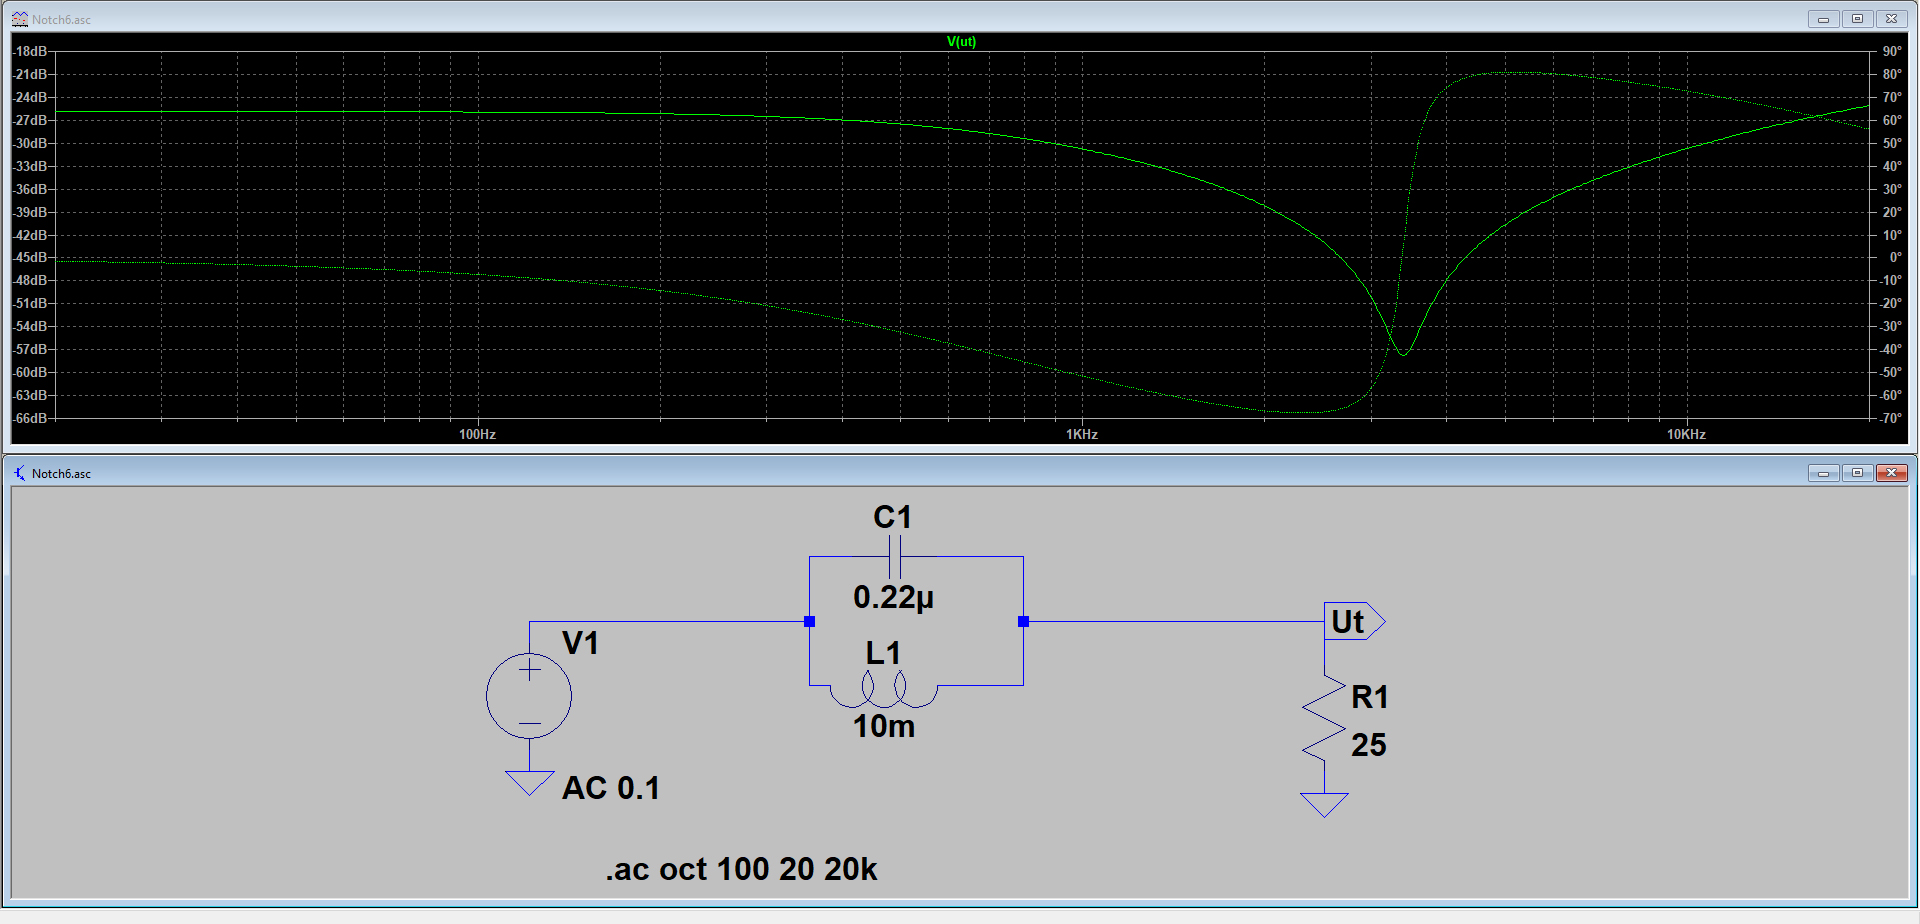
Task: Click the L1 component name label
Action: coord(883,653)
